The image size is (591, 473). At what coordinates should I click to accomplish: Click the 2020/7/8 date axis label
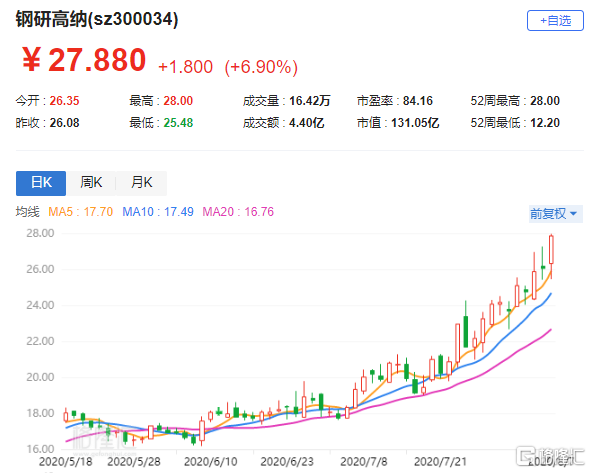pyautogui.click(x=364, y=462)
